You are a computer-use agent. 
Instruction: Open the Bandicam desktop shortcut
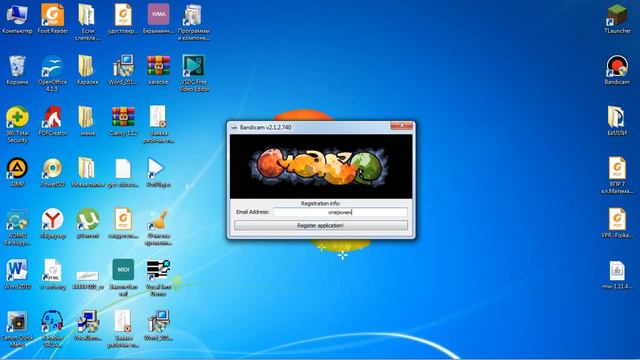point(617,70)
